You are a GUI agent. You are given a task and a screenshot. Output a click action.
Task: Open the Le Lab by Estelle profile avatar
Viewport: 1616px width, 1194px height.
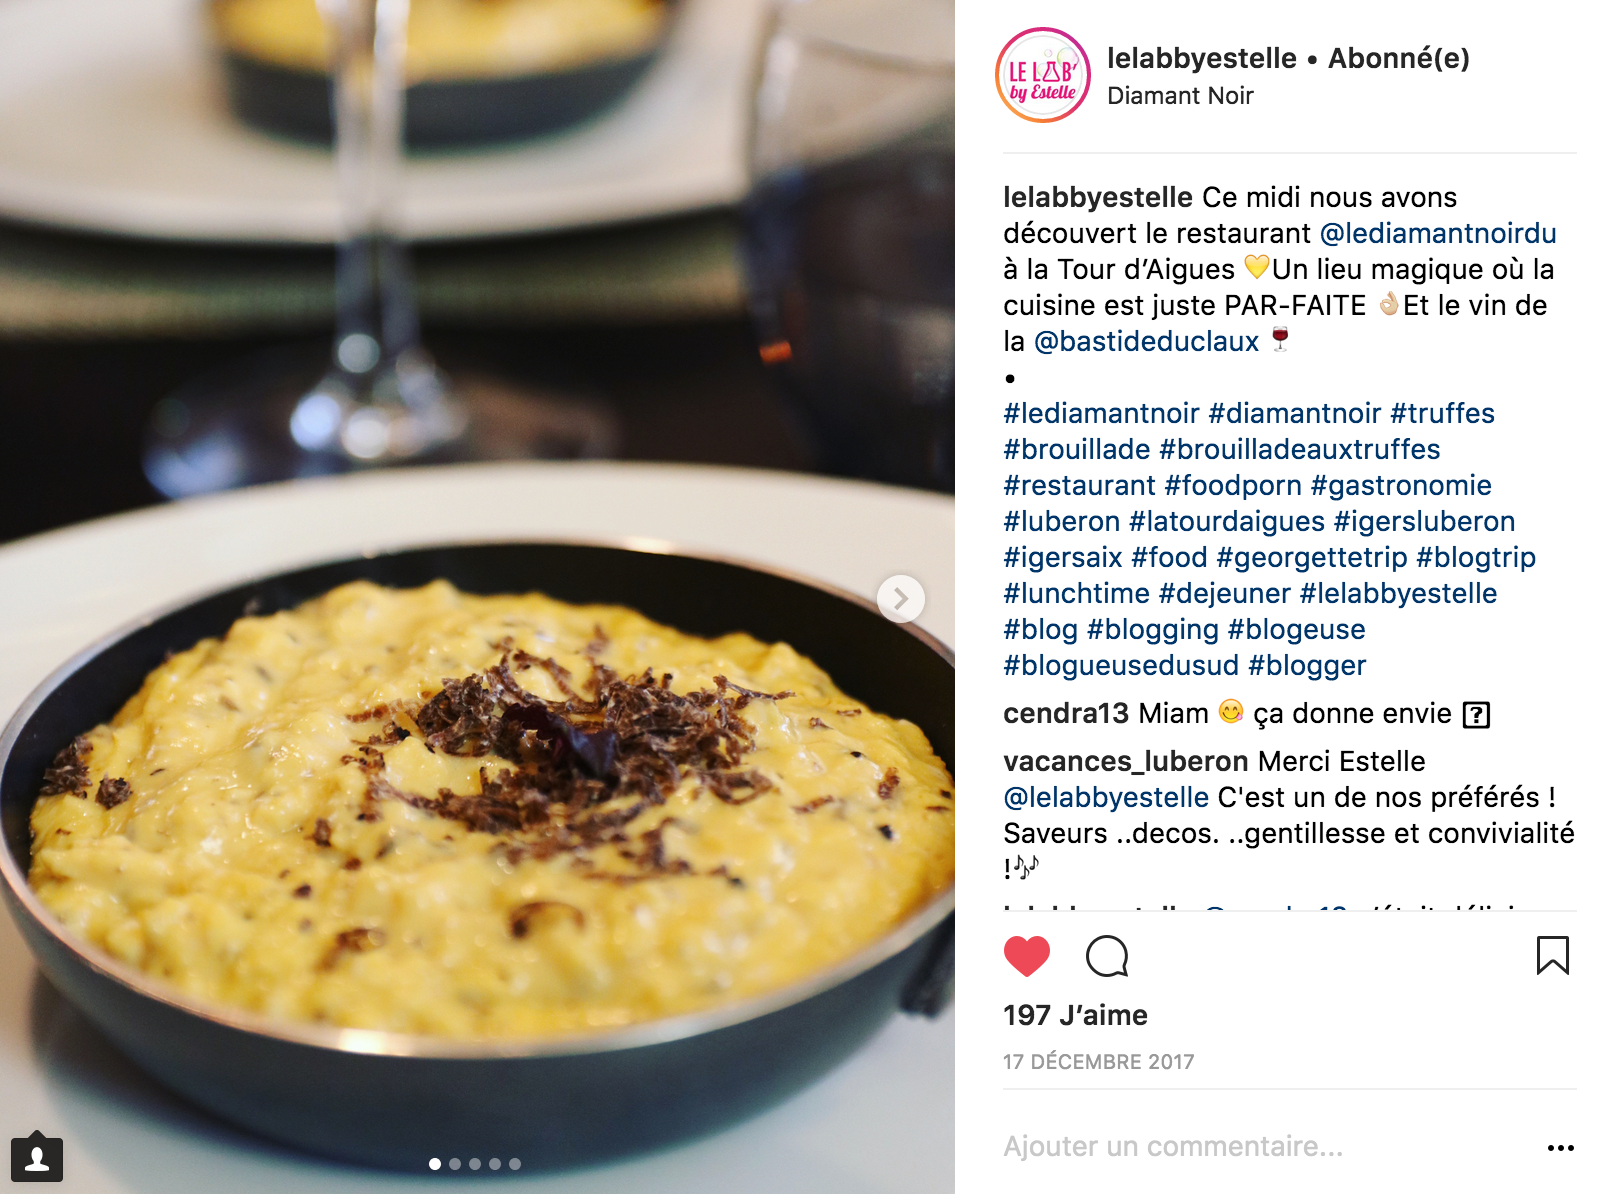point(1043,76)
